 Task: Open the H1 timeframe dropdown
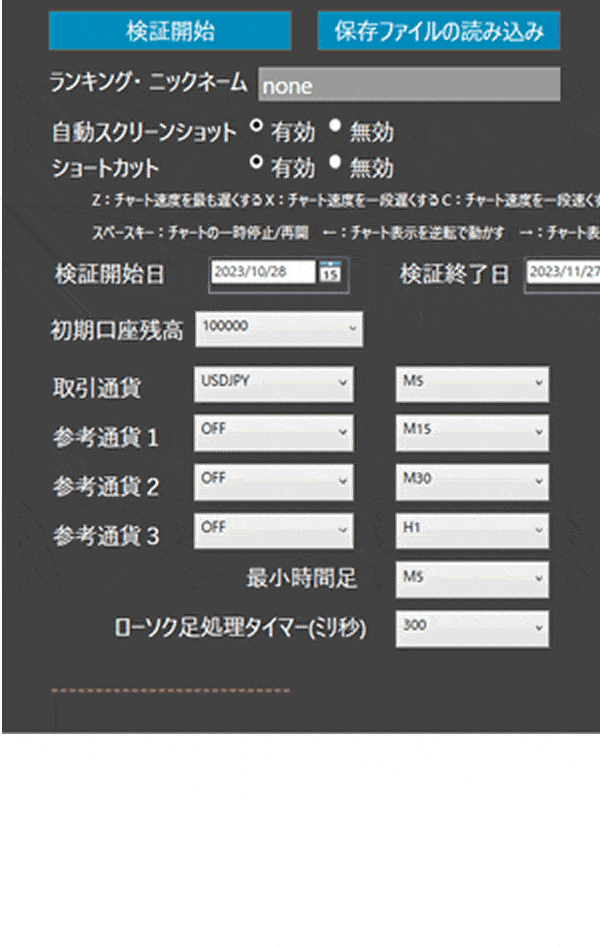point(472,530)
